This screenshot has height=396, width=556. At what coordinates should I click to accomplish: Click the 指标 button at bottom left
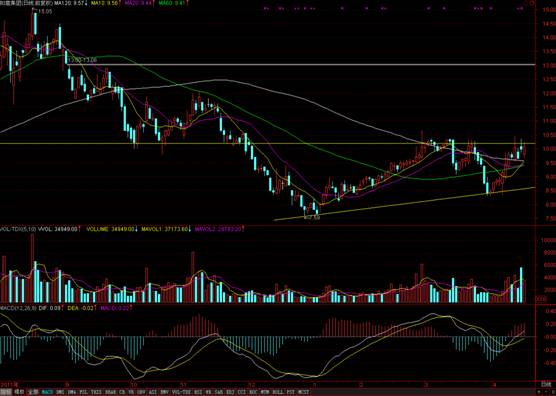pos(5,392)
